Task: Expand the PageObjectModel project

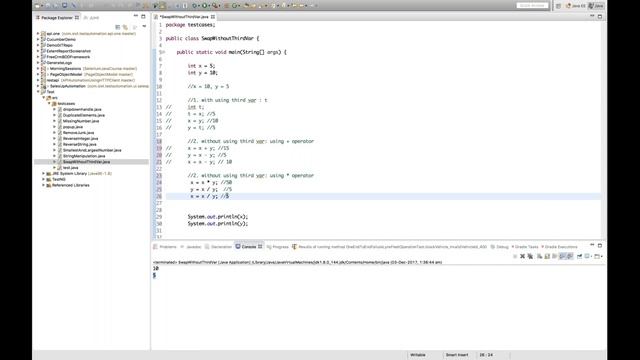Action: point(38,74)
